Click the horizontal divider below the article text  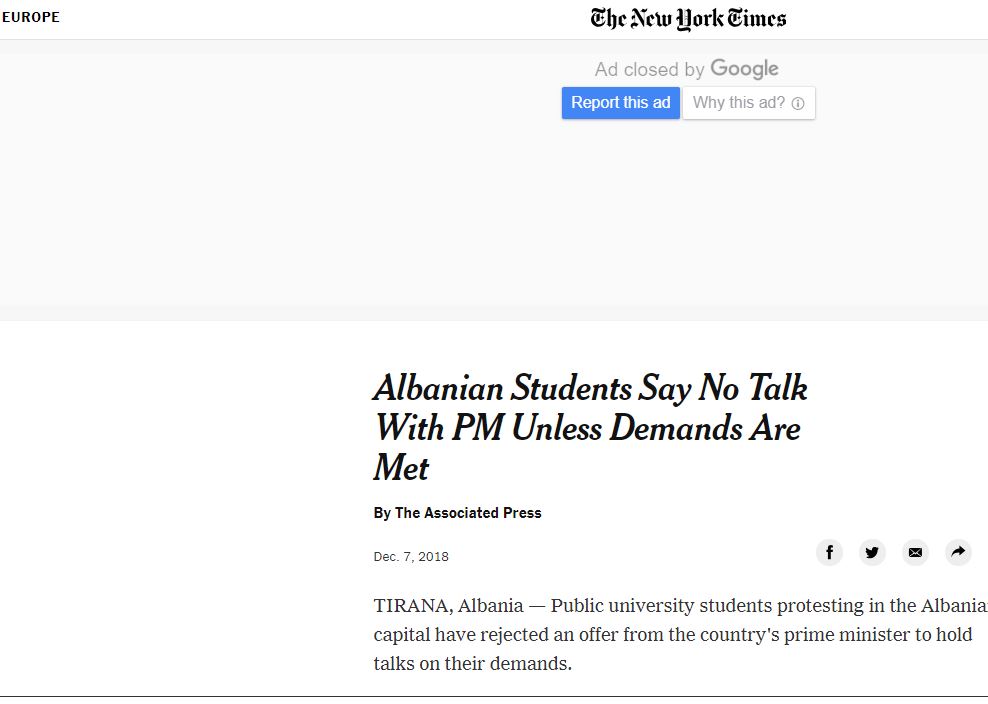[x=494, y=696]
